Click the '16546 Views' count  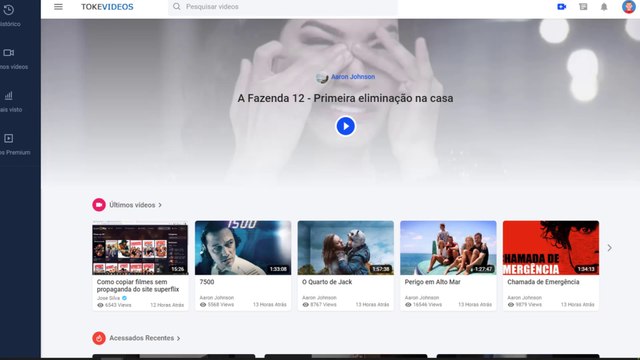point(427,304)
